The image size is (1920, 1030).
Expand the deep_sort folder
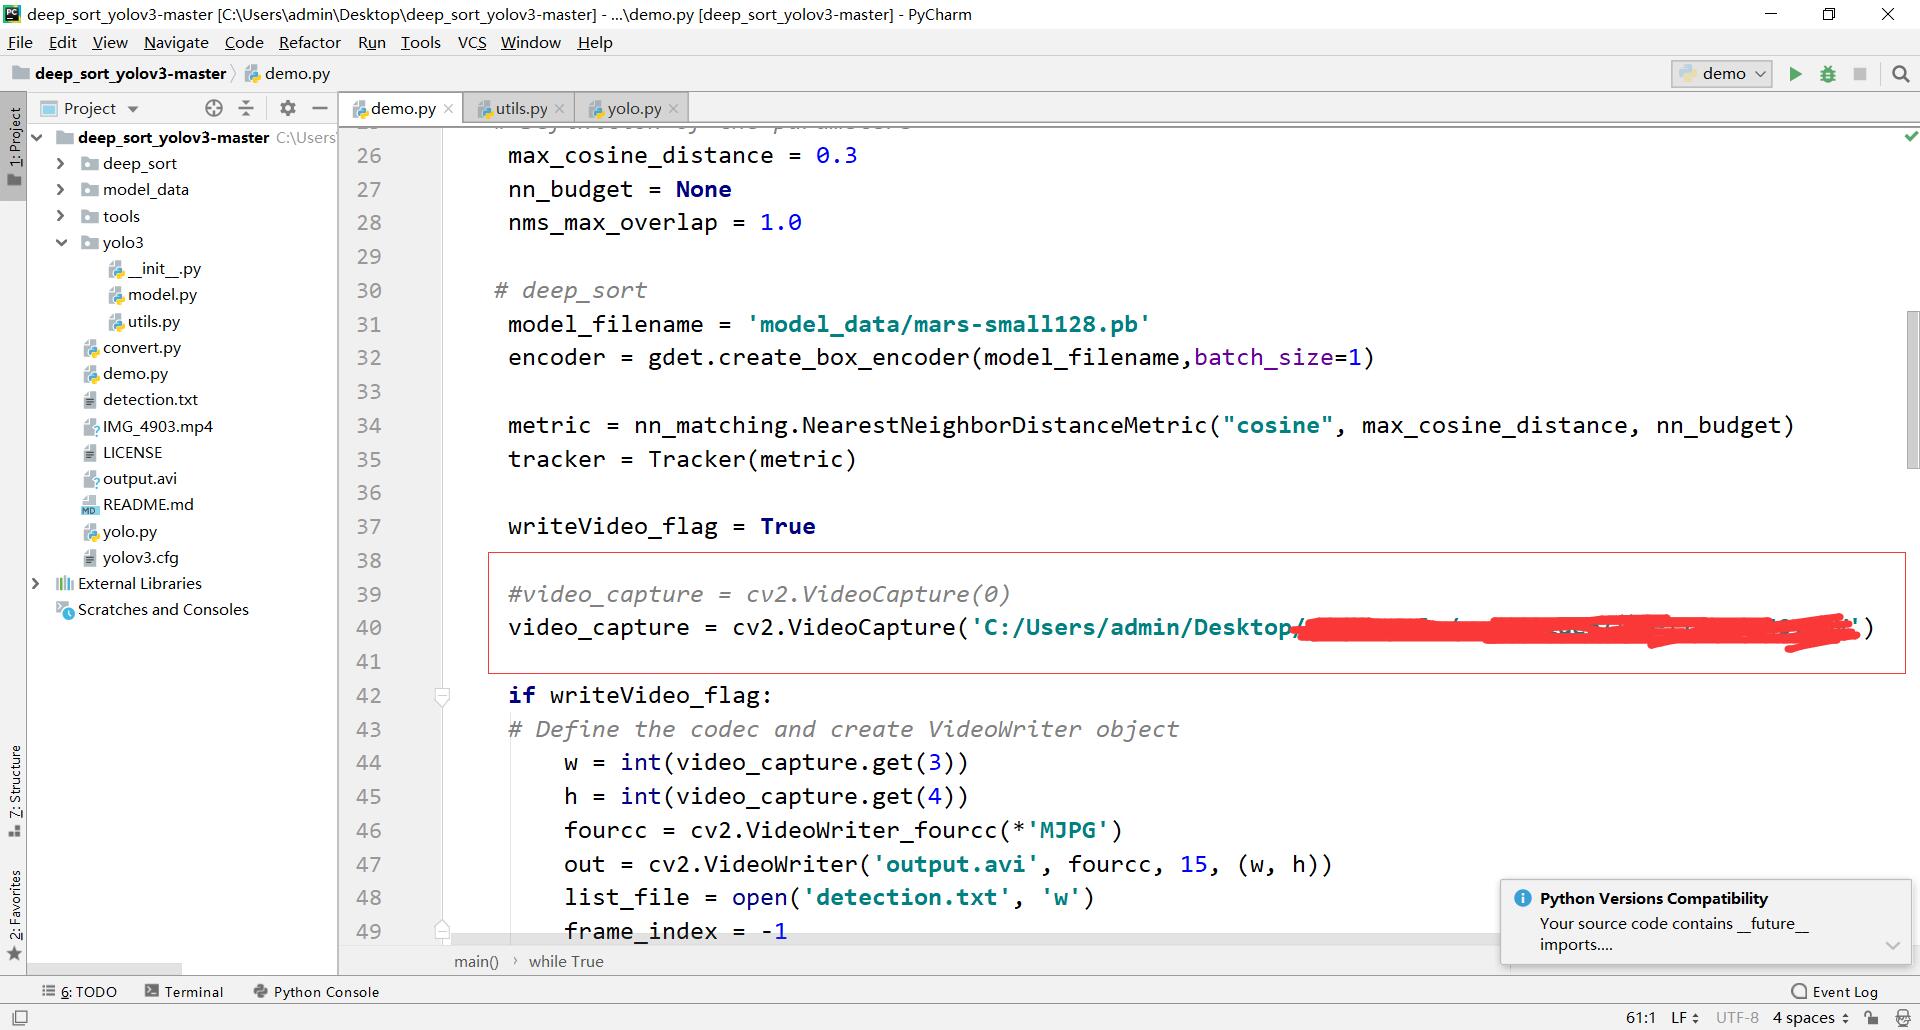pos(60,163)
